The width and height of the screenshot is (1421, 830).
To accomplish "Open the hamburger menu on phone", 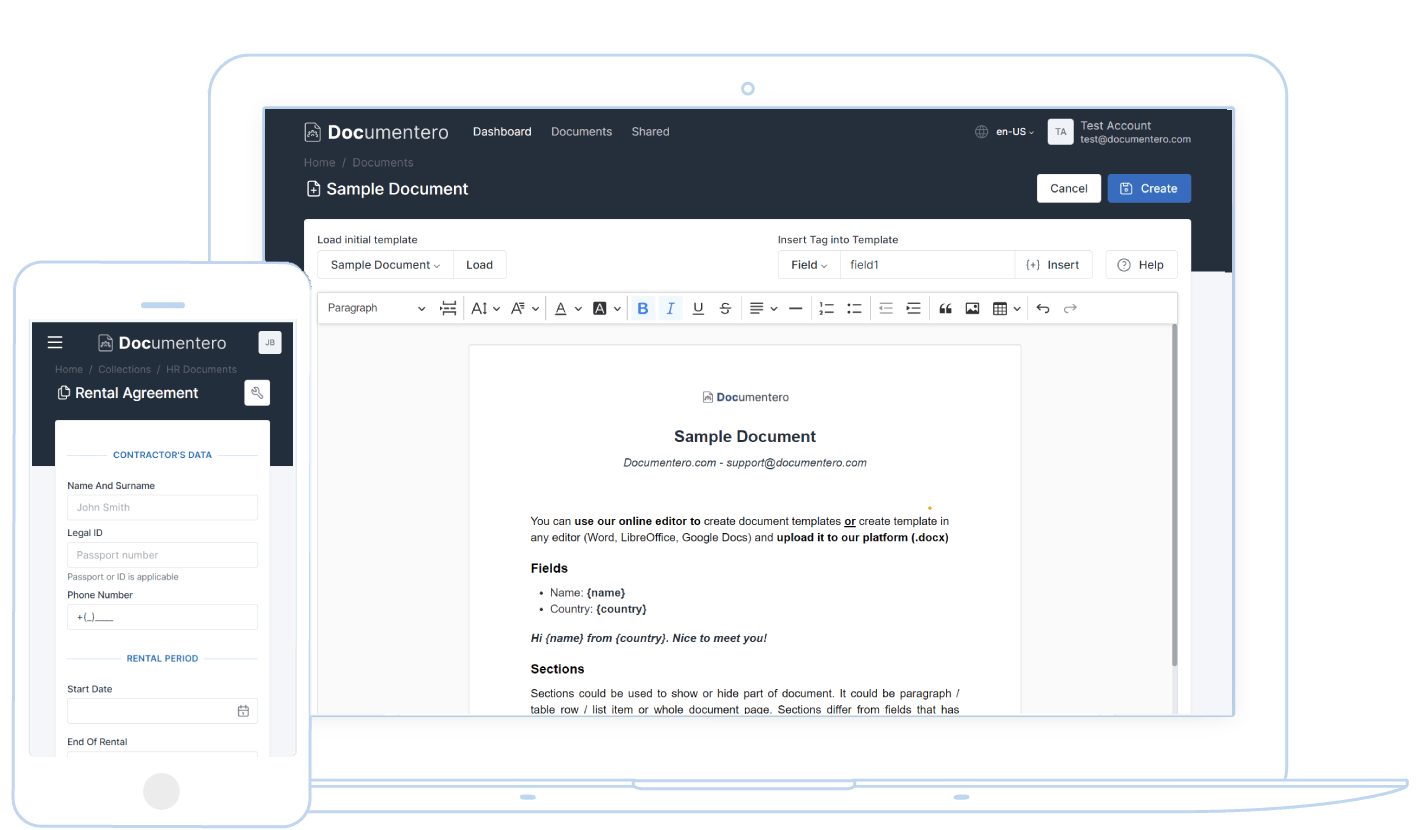I will coord(55,342).
